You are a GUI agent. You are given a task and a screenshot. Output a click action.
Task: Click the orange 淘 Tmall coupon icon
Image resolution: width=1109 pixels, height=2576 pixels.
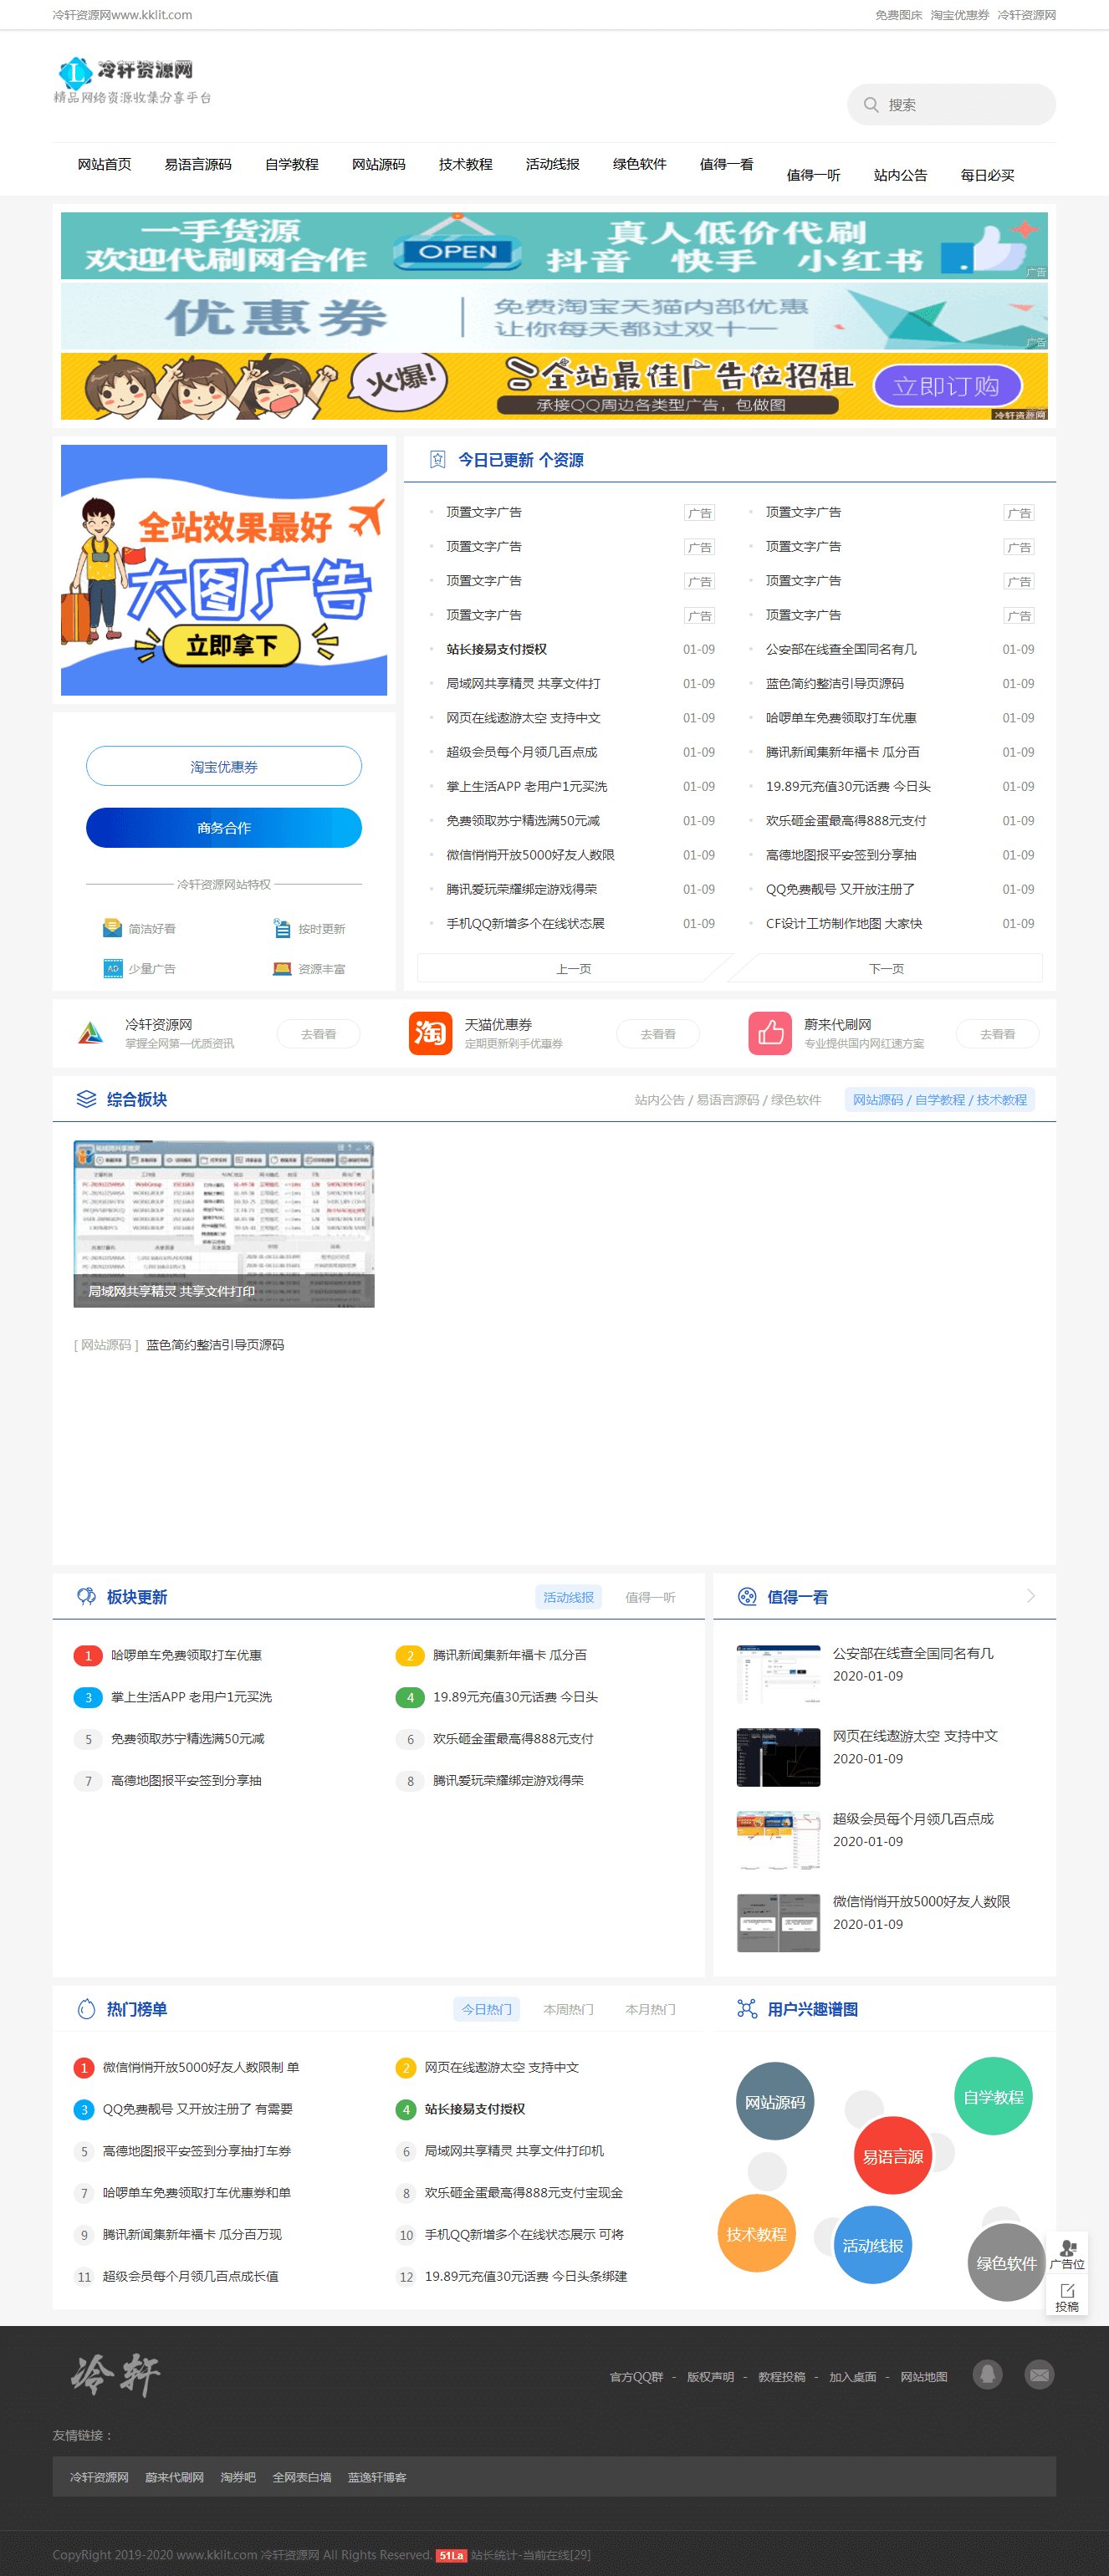click(430, 1033)
